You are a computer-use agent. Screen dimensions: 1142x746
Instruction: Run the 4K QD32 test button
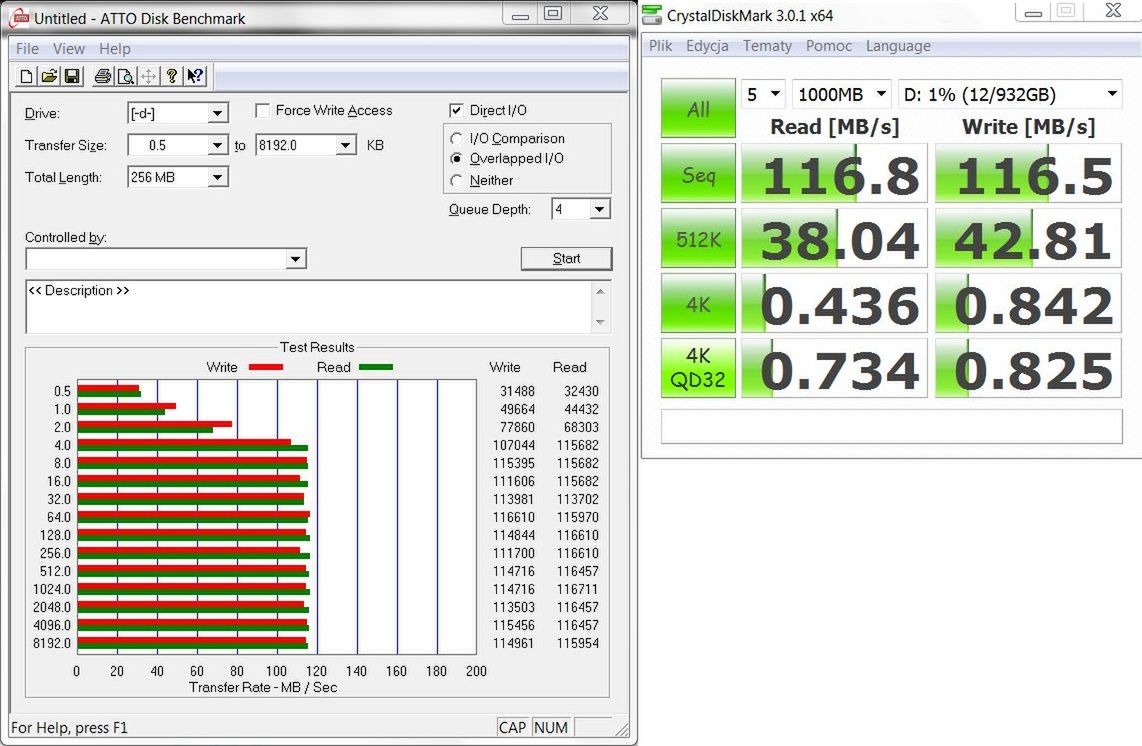698,368
